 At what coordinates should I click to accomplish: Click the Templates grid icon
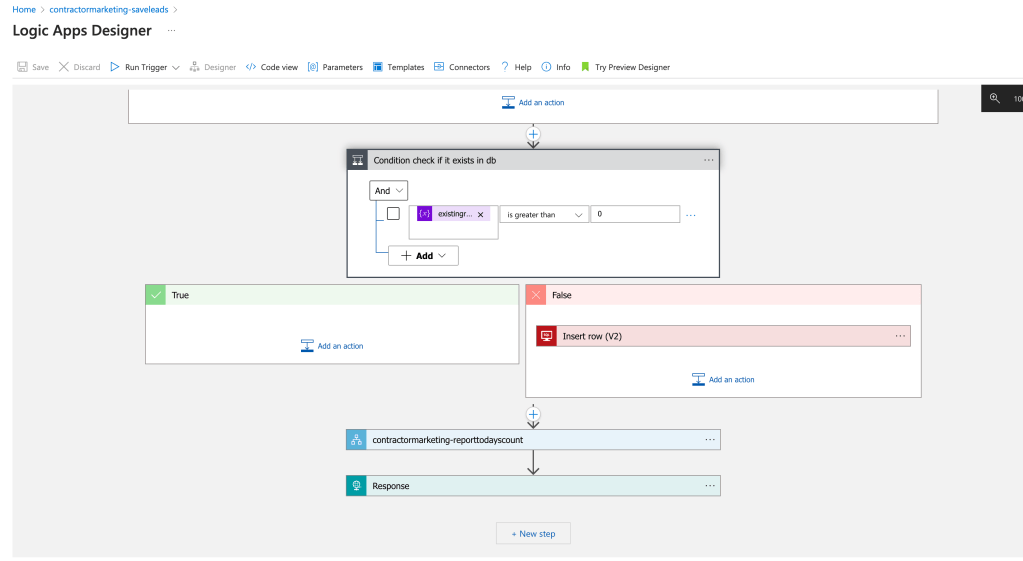(x=377, y=67)
